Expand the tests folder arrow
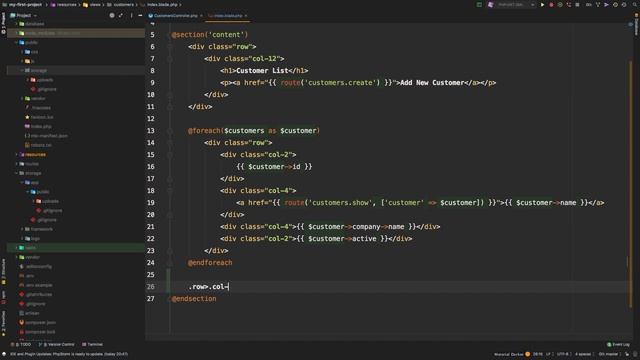The height and width of the screenshot is (360, 640). (17, 248)
